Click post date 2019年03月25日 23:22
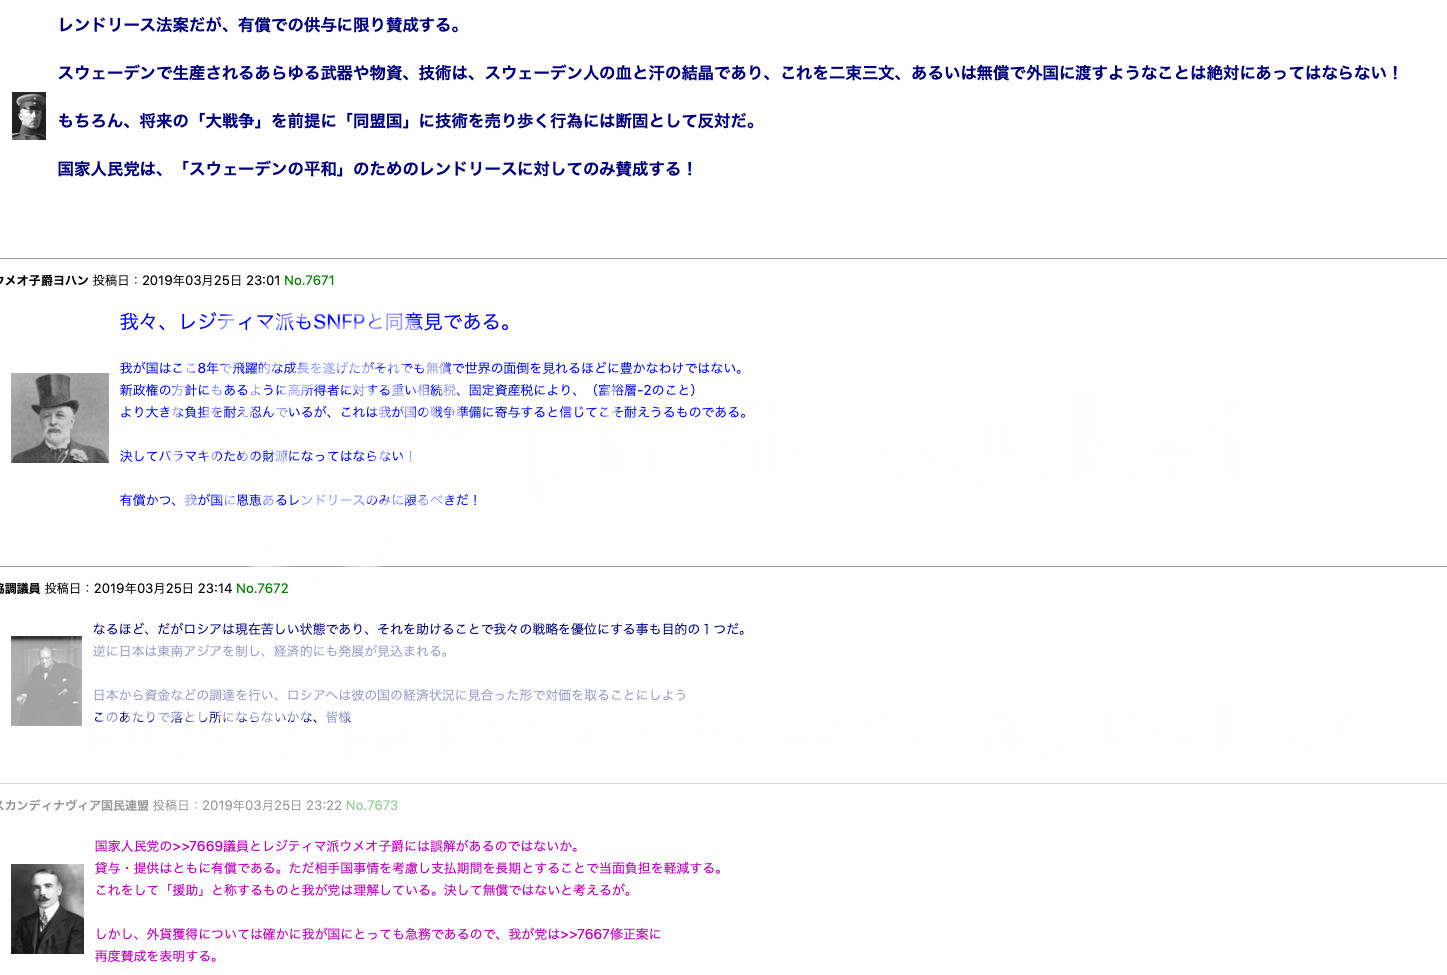Viewport: 1447px width, 975px height. [272, 806]
